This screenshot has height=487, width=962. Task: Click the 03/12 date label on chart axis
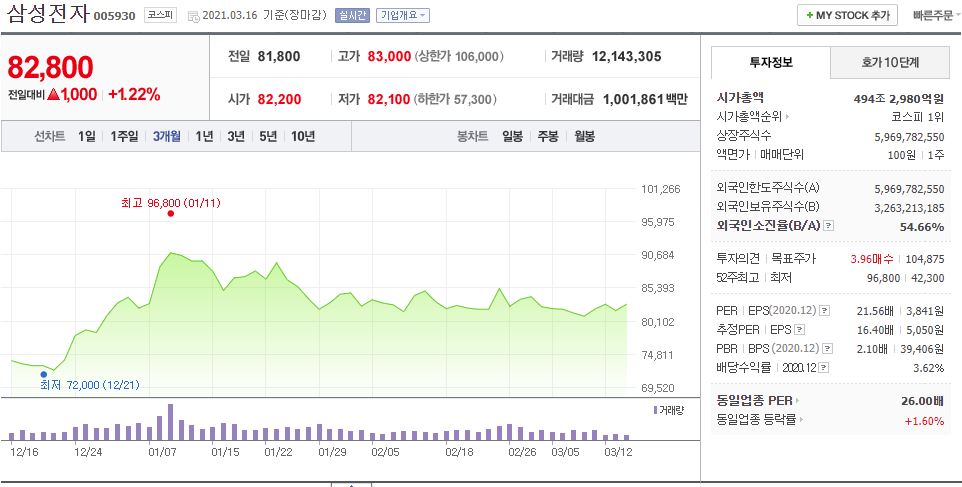point(619,452)
